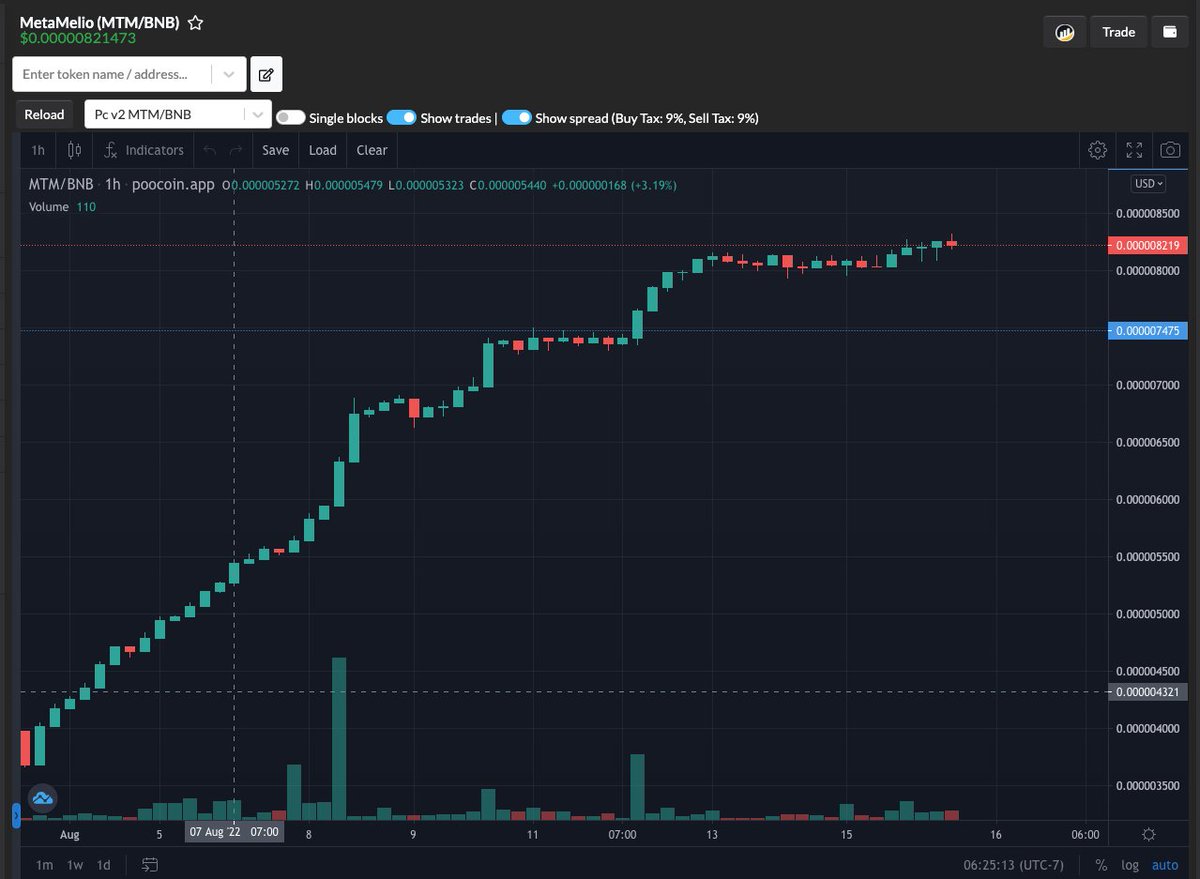This screenshot has width=1200, height=879.
Task: Toggle the Show spread switch
Action: tap(516, 118)
